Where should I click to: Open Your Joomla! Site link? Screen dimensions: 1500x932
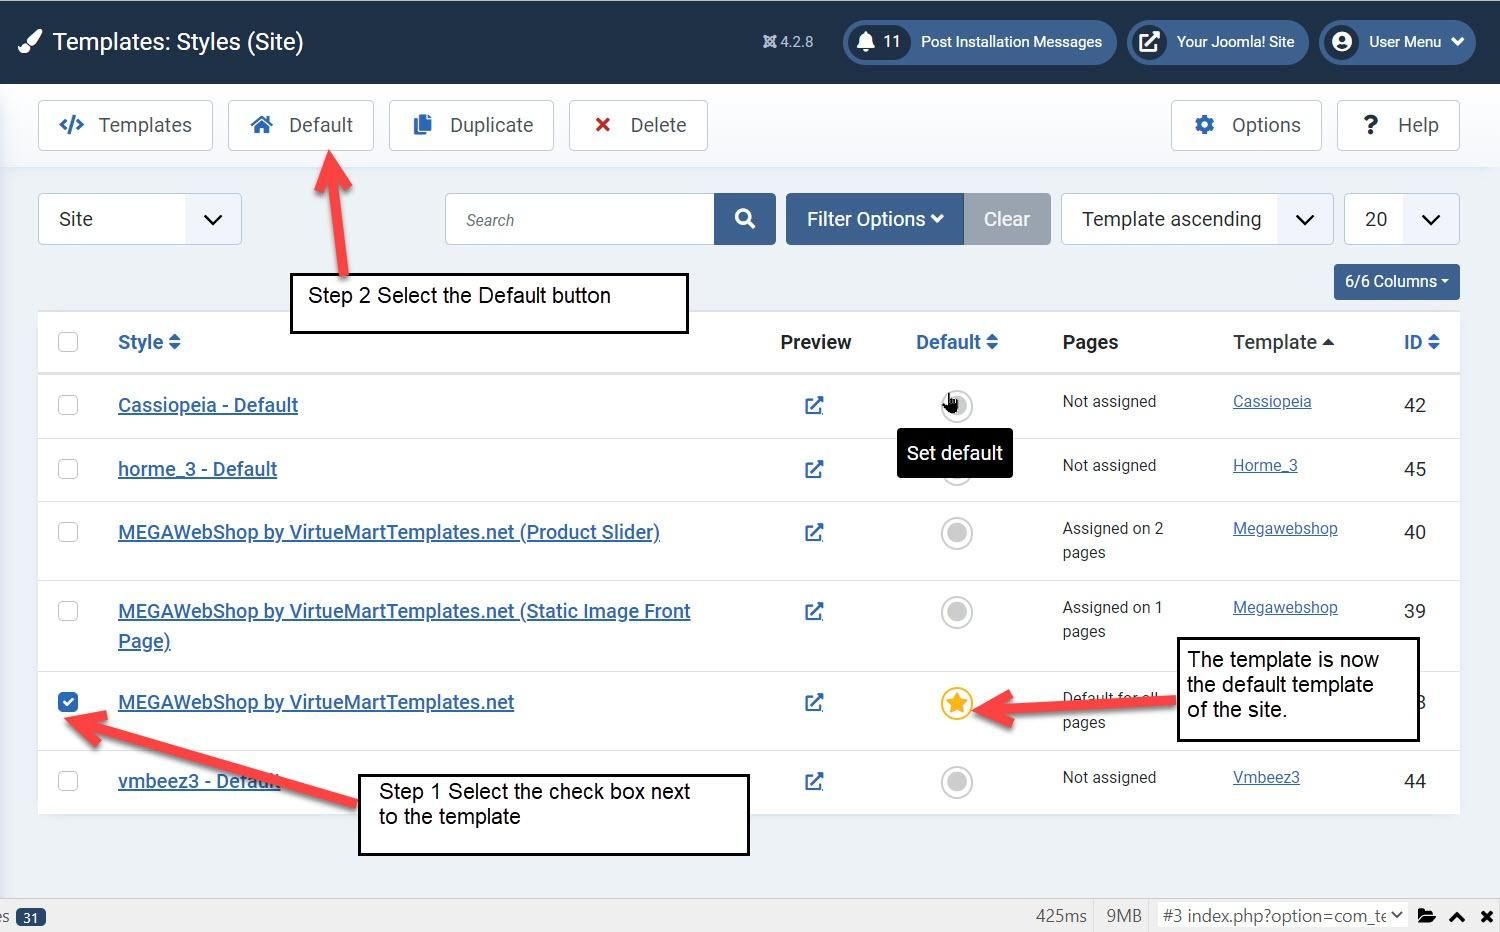point(1218,42)
